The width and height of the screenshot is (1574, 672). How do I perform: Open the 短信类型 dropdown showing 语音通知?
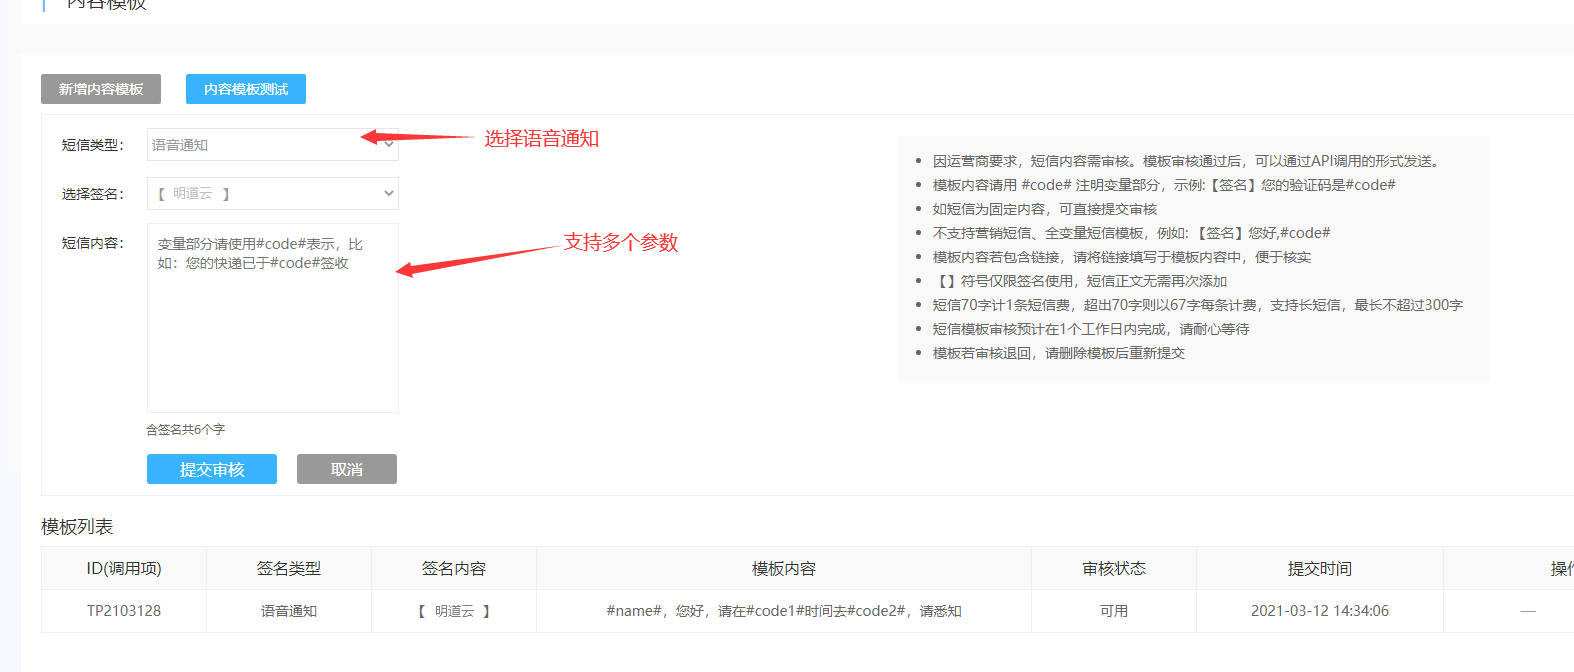272,145
